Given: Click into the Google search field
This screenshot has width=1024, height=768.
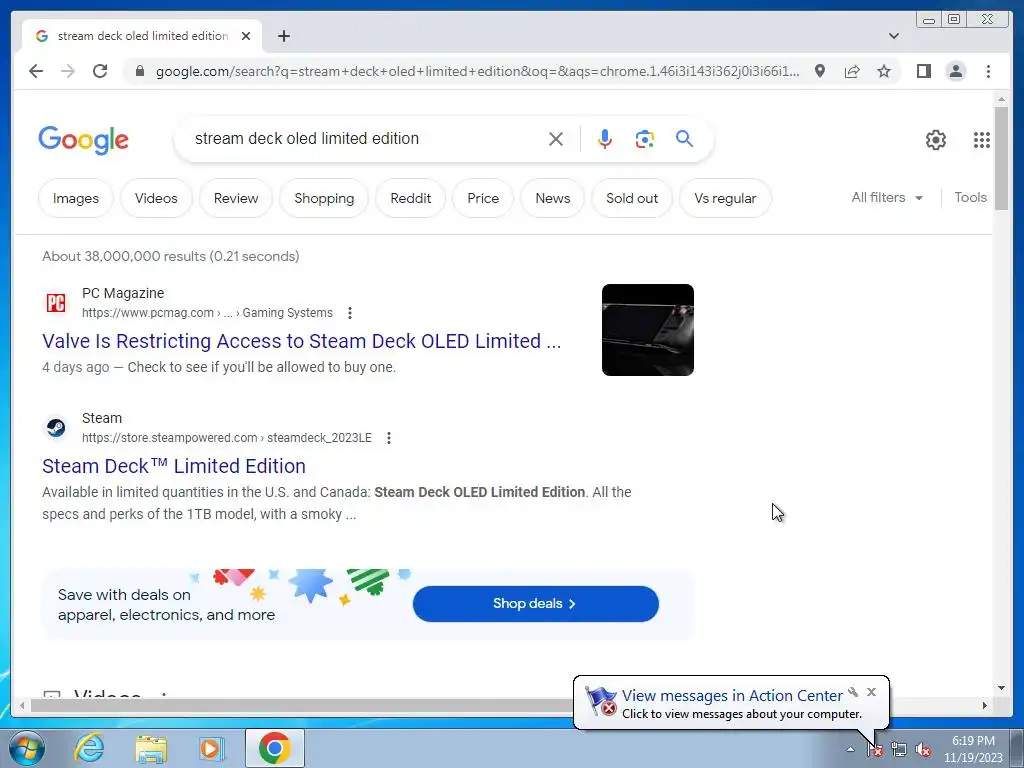Looking at the screenshot, I should (x=366, y=138).
